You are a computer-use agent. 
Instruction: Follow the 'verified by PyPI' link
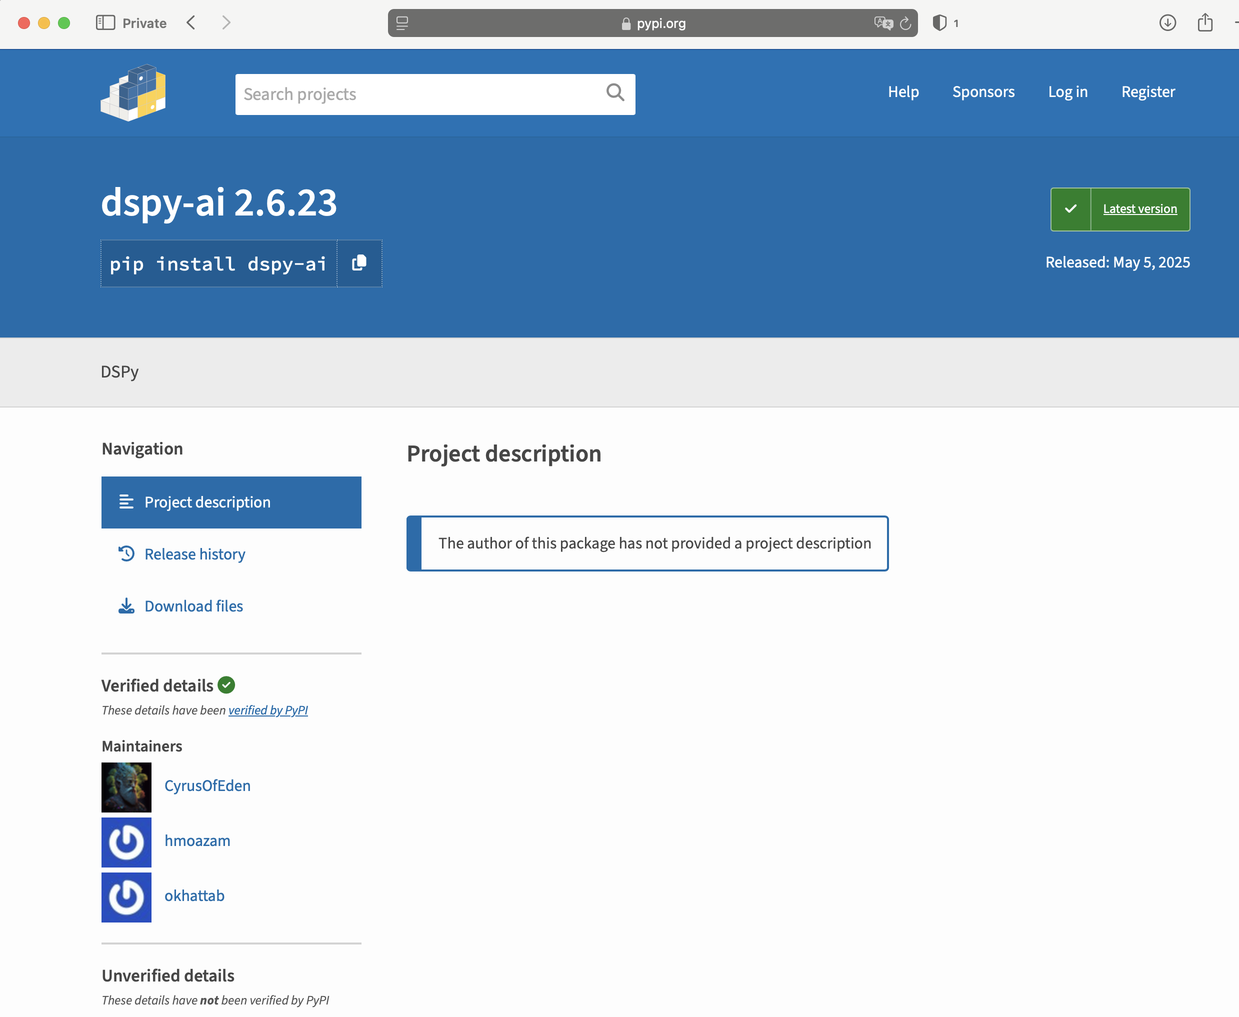click(268, 710)
